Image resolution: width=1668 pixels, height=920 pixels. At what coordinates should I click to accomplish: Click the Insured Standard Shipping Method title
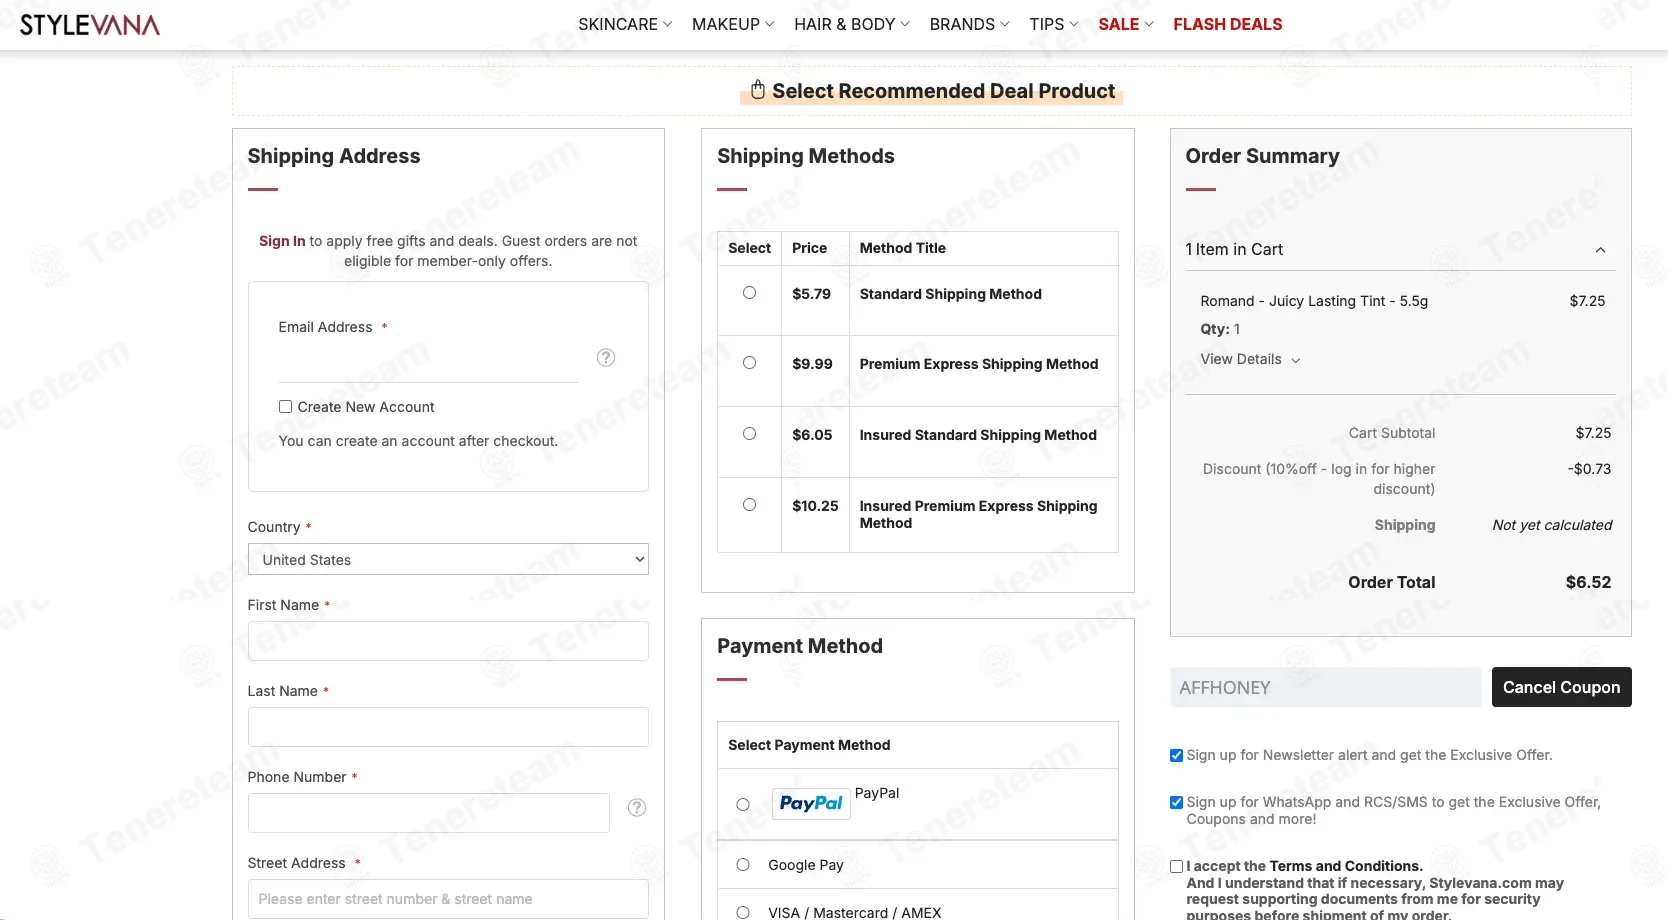[x=978, y=435]
